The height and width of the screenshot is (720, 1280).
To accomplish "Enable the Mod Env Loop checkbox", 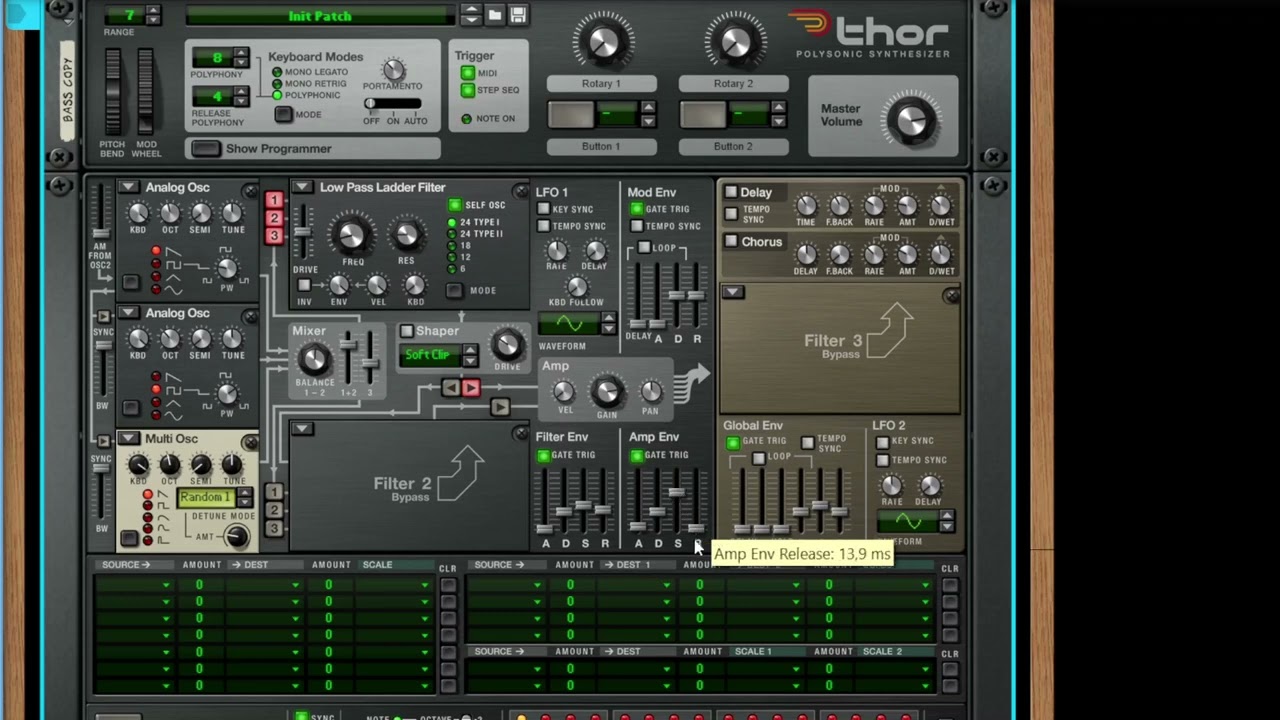I will [x=644, y=247].
